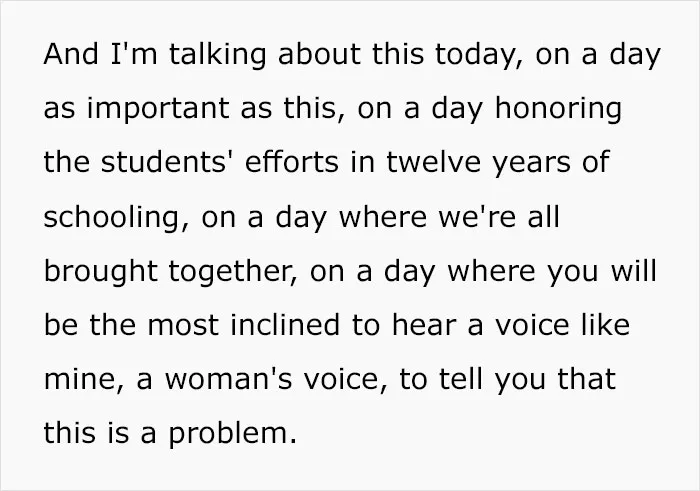
Task: Click the word "schooling," in the paragraph
Action: point(117,218)
